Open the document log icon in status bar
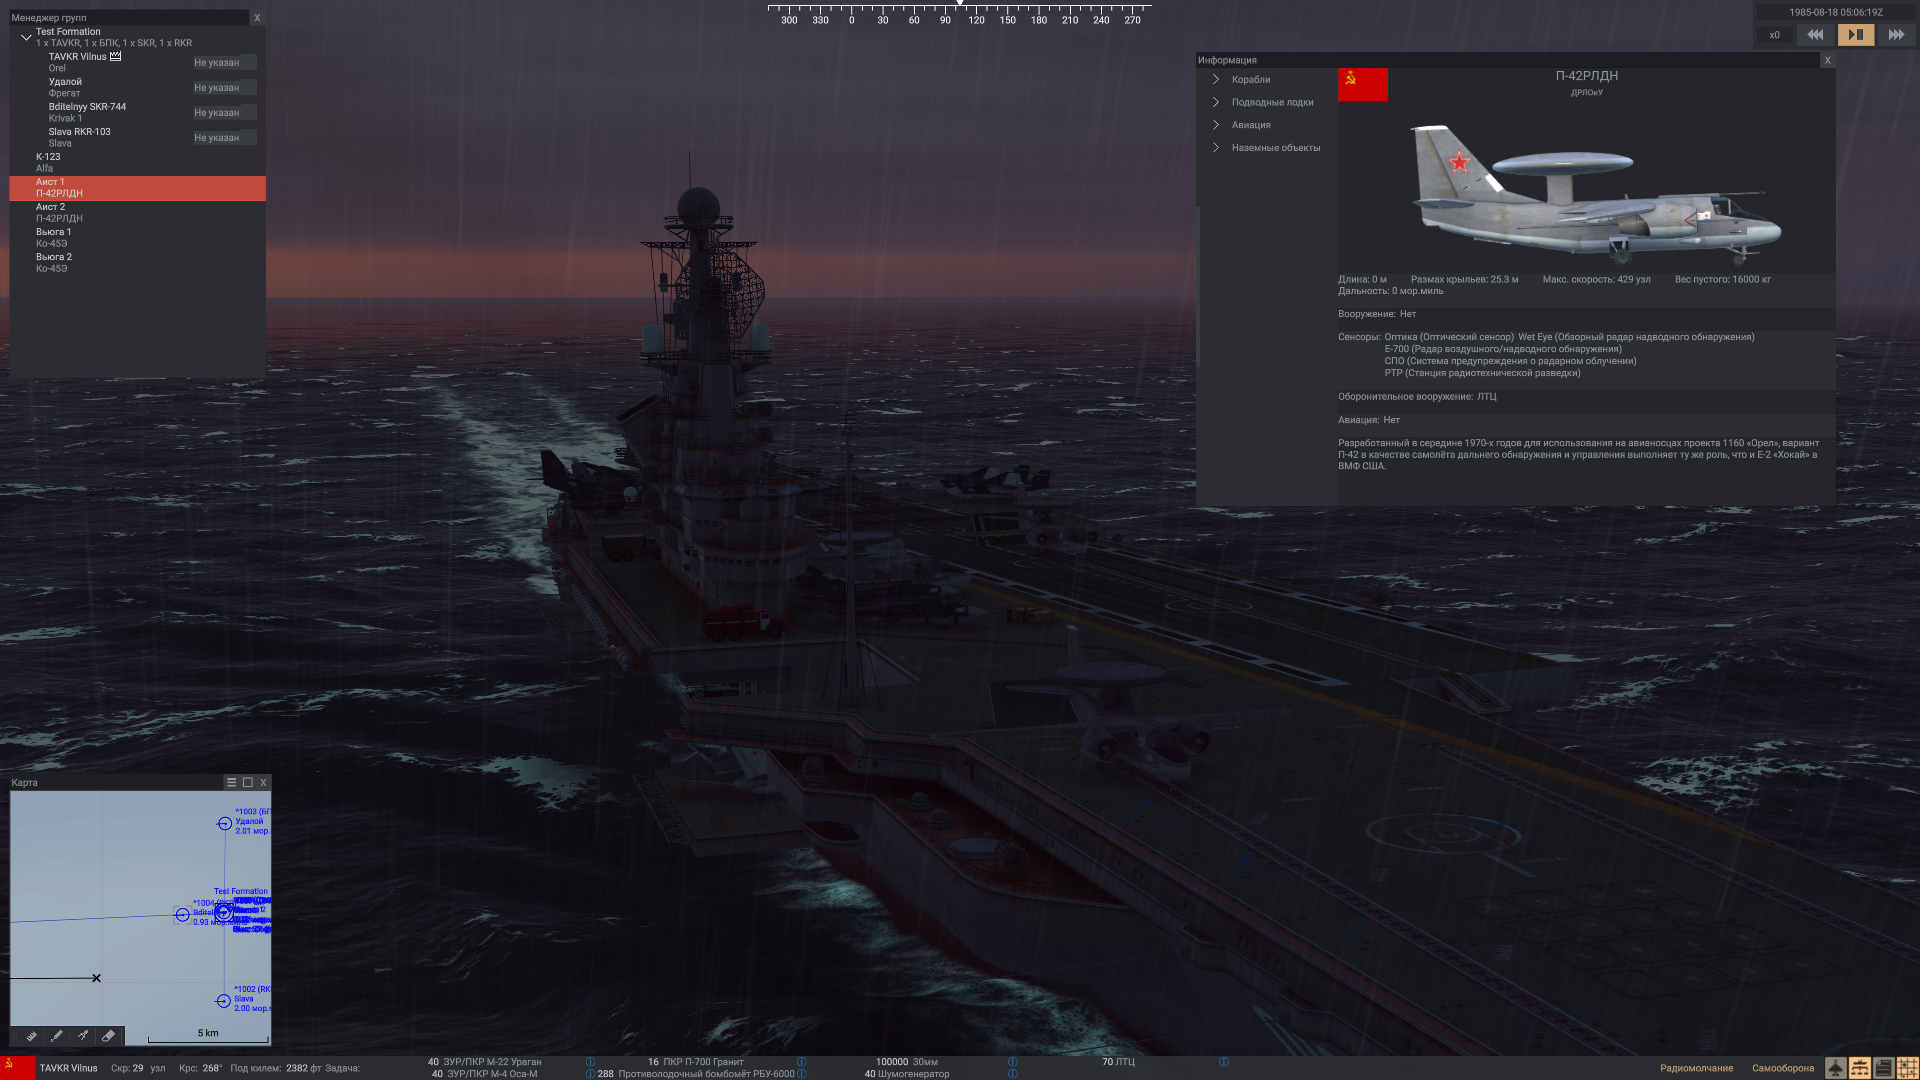The height and width of the screenshot is (1080, 1920). 1884,1068
